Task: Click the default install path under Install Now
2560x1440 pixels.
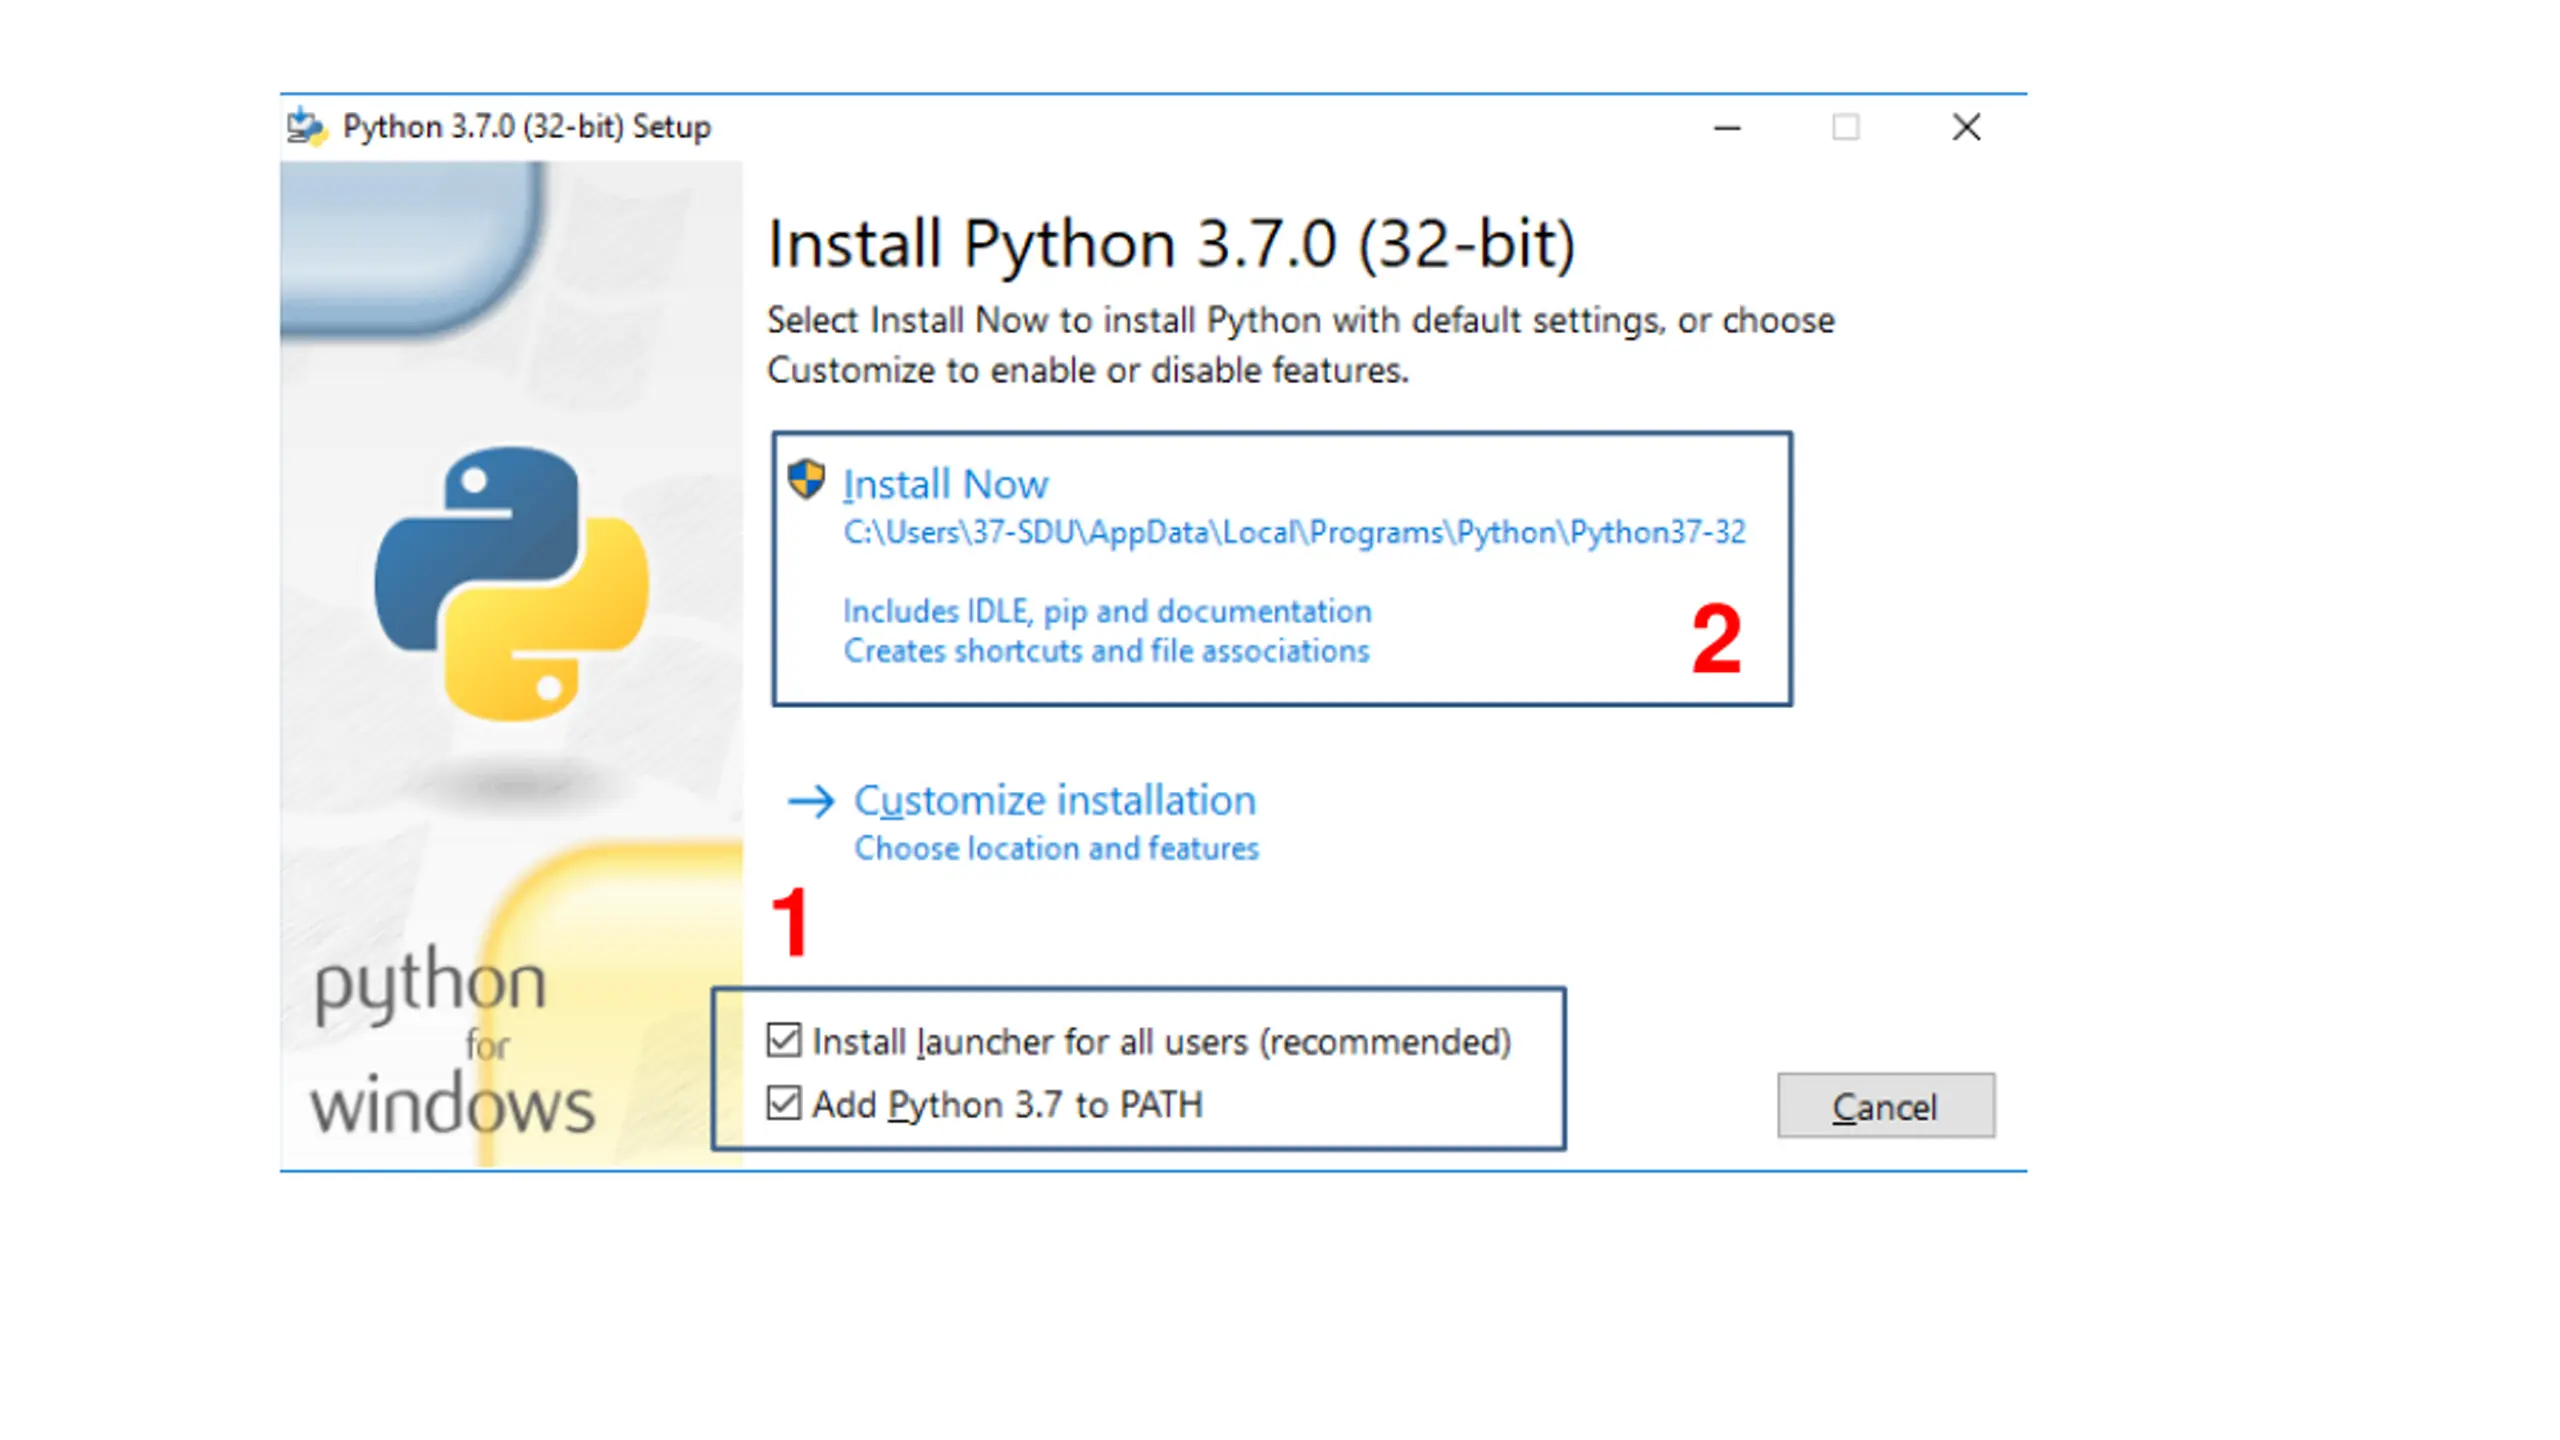Action: (x=1294, y=532)
